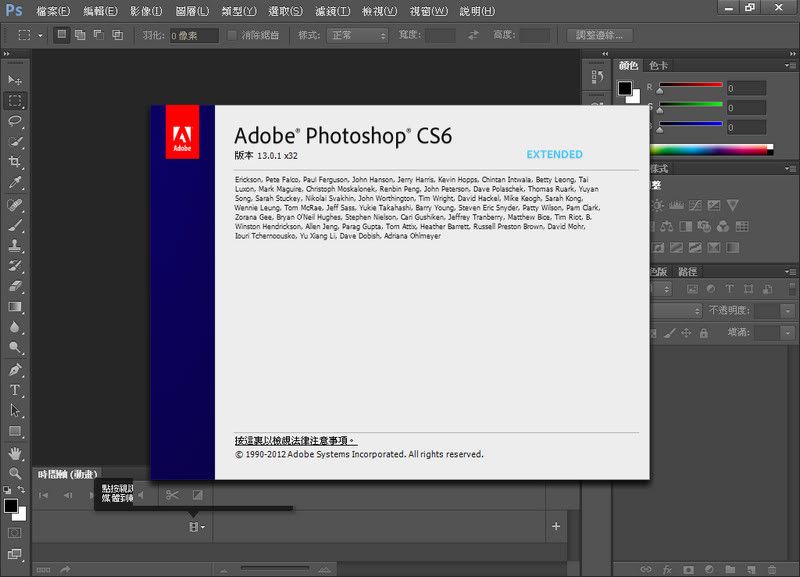Screen dimensions: 800x577
Task: Select the Pen tool
Action: [x=15, y=369]
